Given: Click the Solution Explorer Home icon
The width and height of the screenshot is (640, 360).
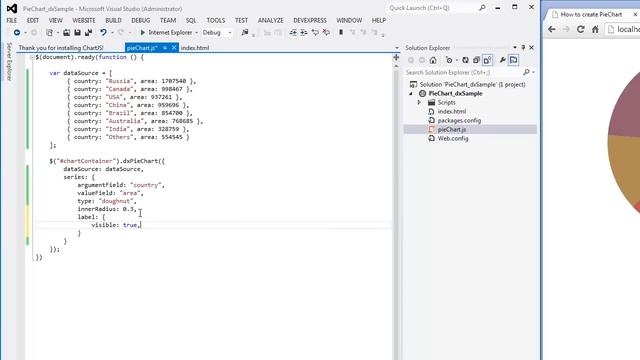Looking at the screenshot, I should 433,60.
